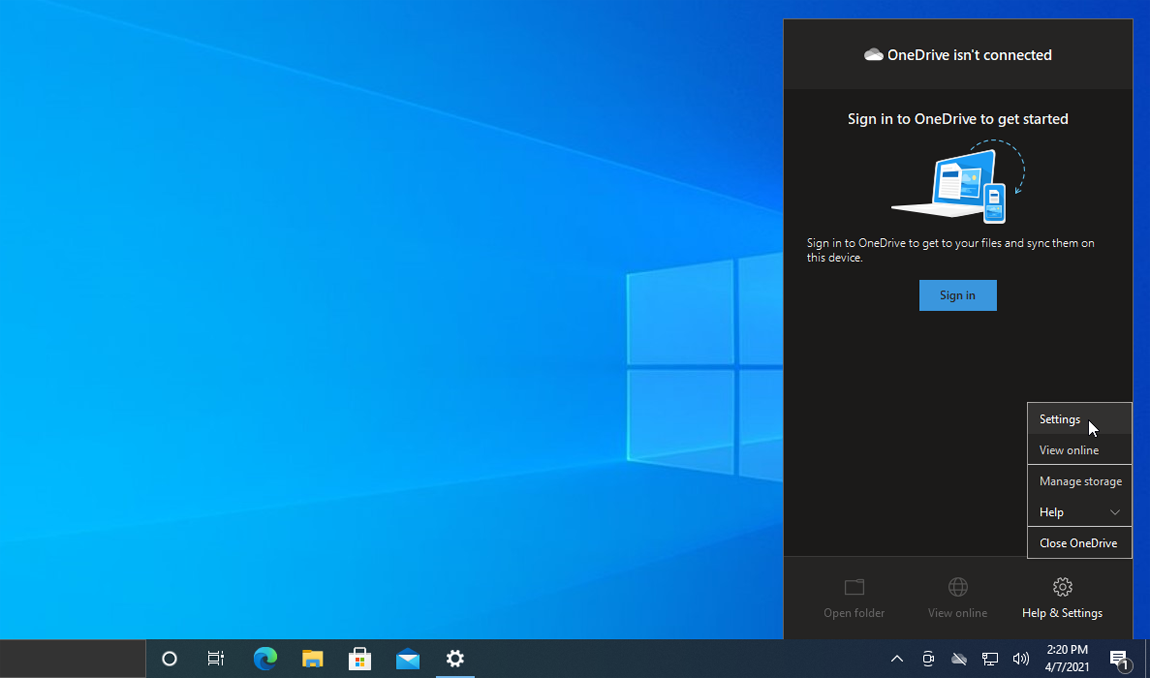
Task: Click the Open folder icon in OneDrive panel
Action: pos(854,587)
